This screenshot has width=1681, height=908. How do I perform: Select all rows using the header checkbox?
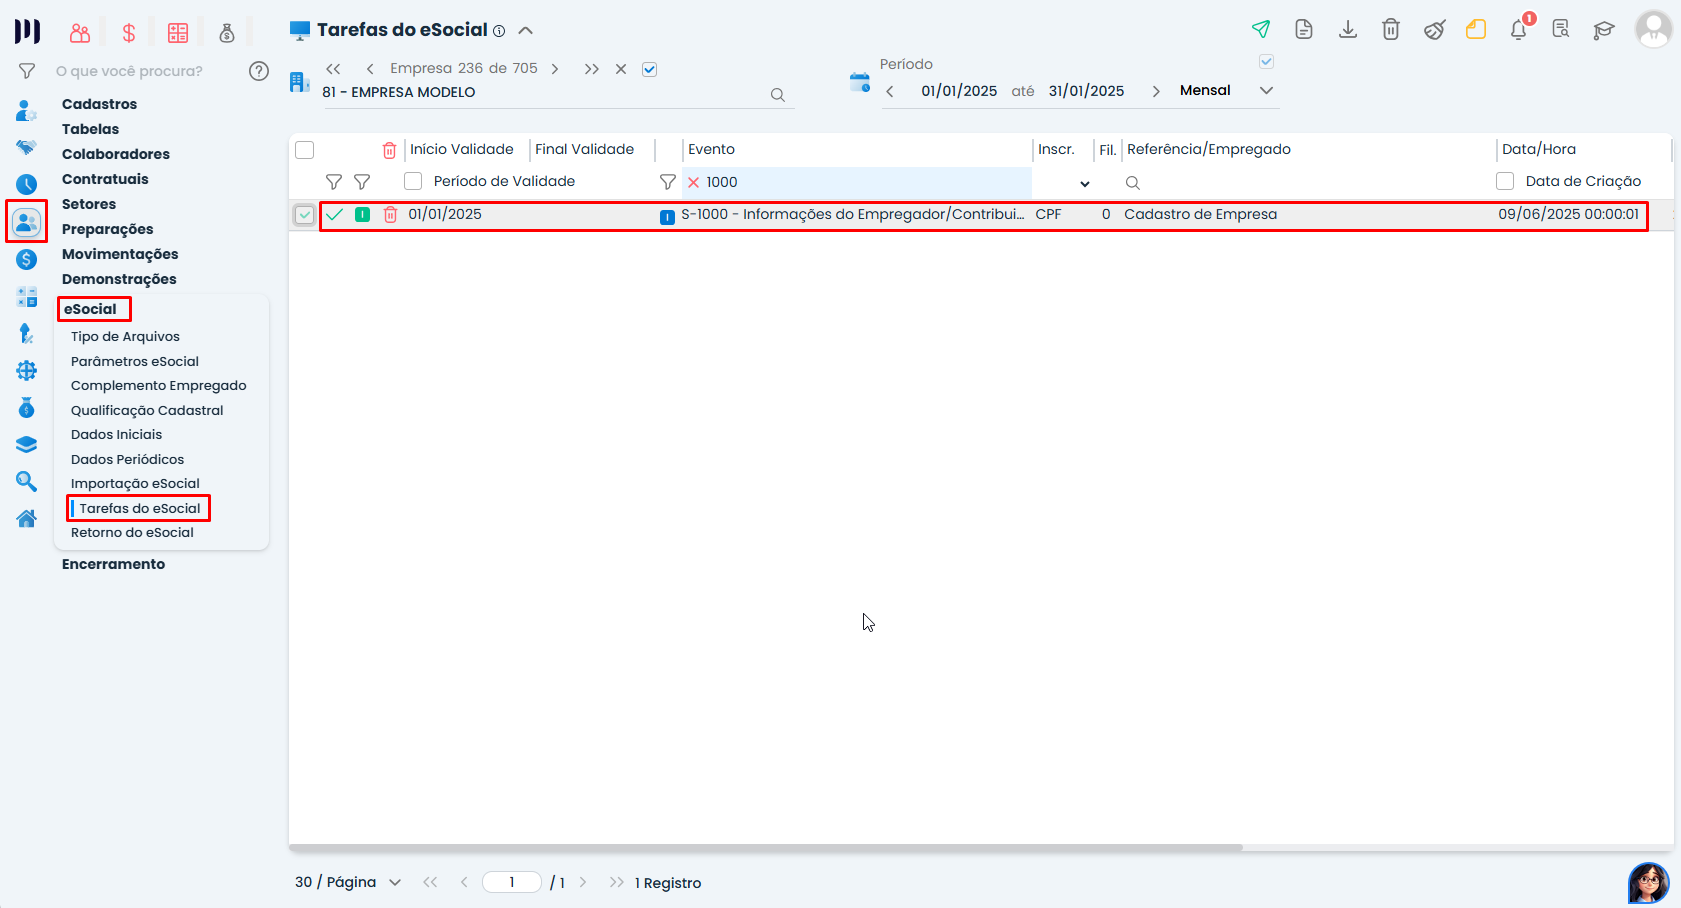[x=305, y=148]
